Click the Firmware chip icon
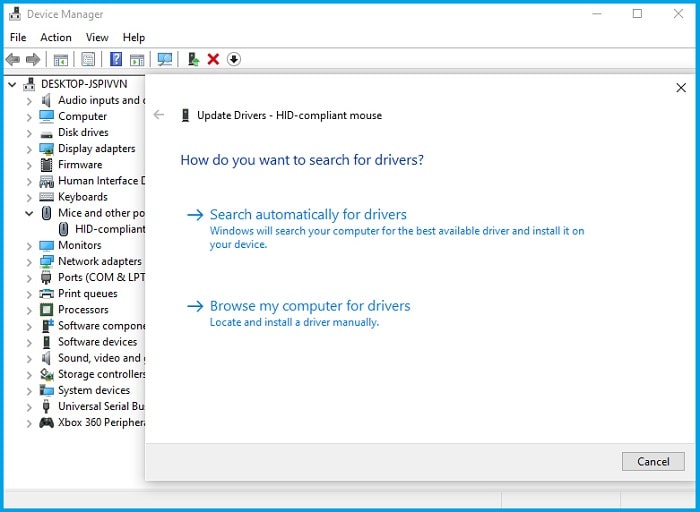Screen dimensions: 700x512 (46, 165)
